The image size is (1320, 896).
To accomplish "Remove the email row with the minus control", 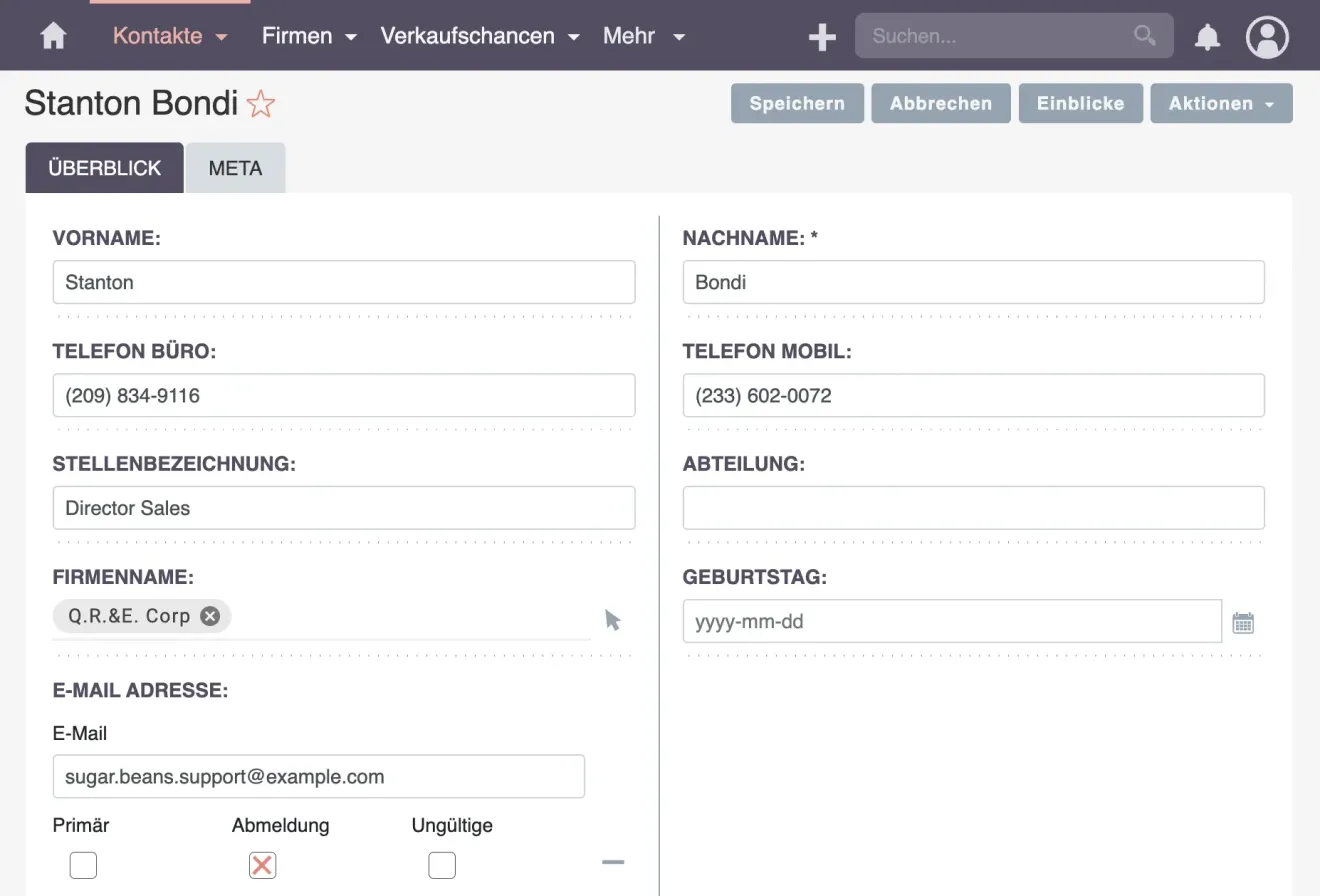I will pyautogui.click(x=613, y=862).
